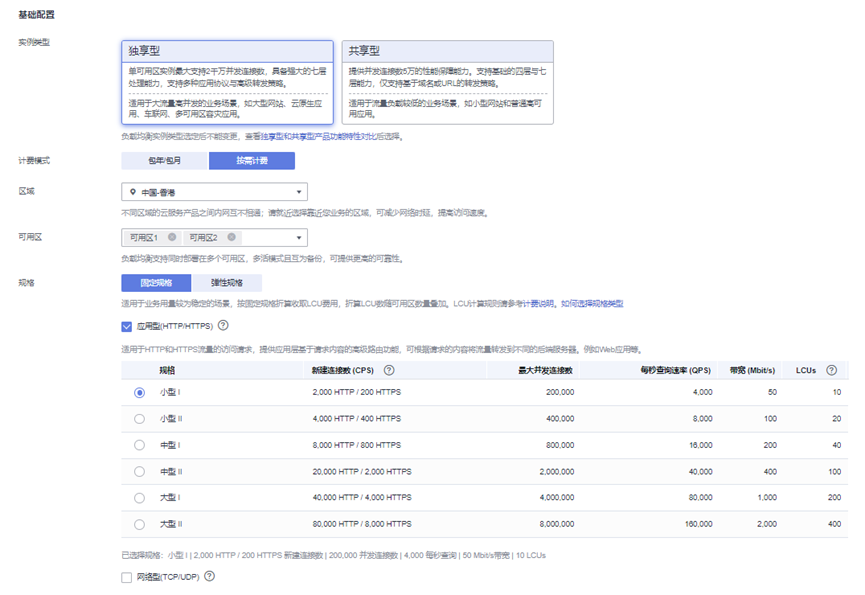
Task: Click the 1,000 bandwidth value in 大型 I row
Action: (x=767, y=497)
